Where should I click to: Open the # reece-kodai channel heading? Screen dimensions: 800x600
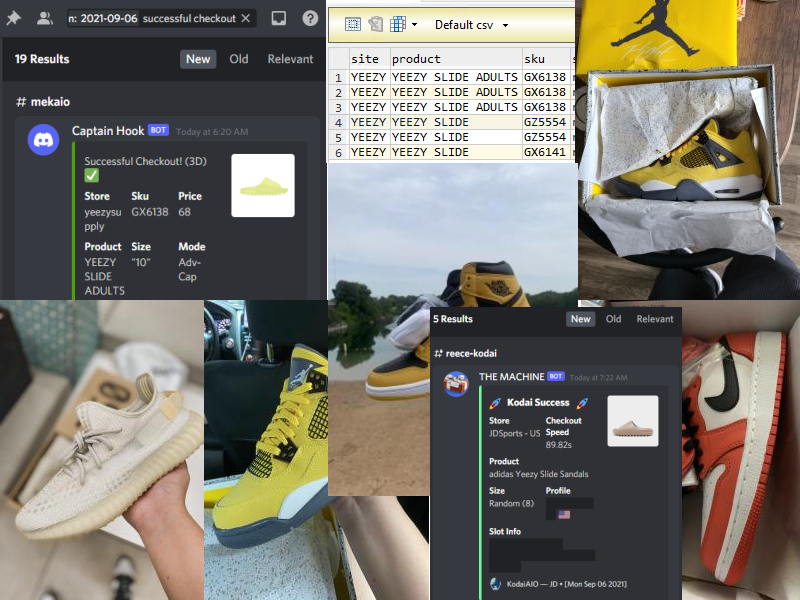pyautogui.click(x=465, y=353)
